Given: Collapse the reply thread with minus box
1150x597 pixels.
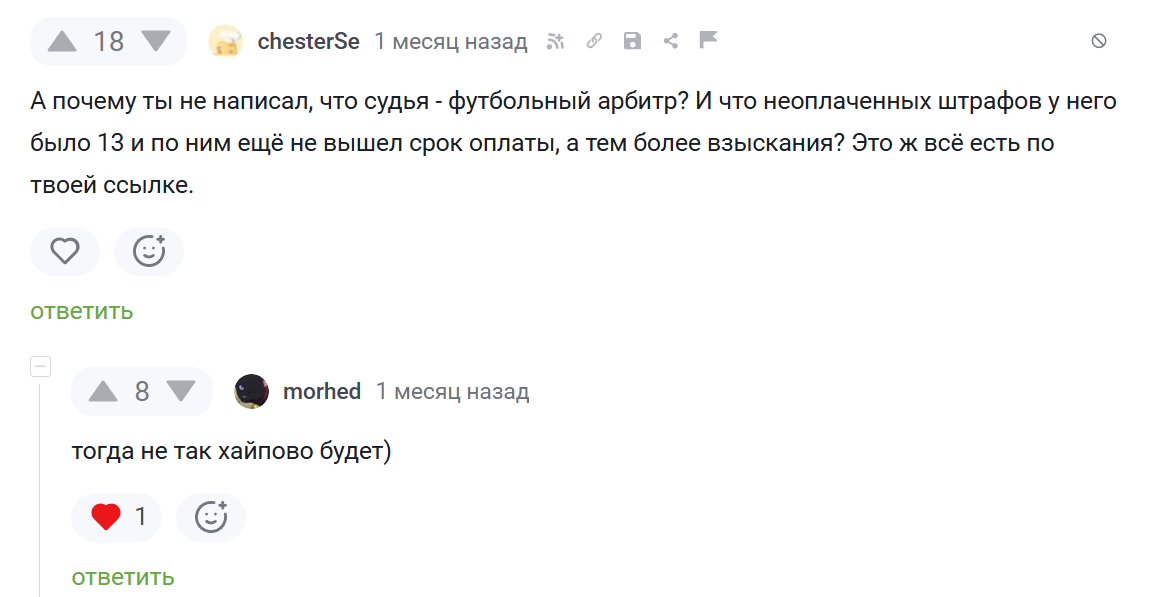Looking at the screenshot, I should (x=41, y=366).
